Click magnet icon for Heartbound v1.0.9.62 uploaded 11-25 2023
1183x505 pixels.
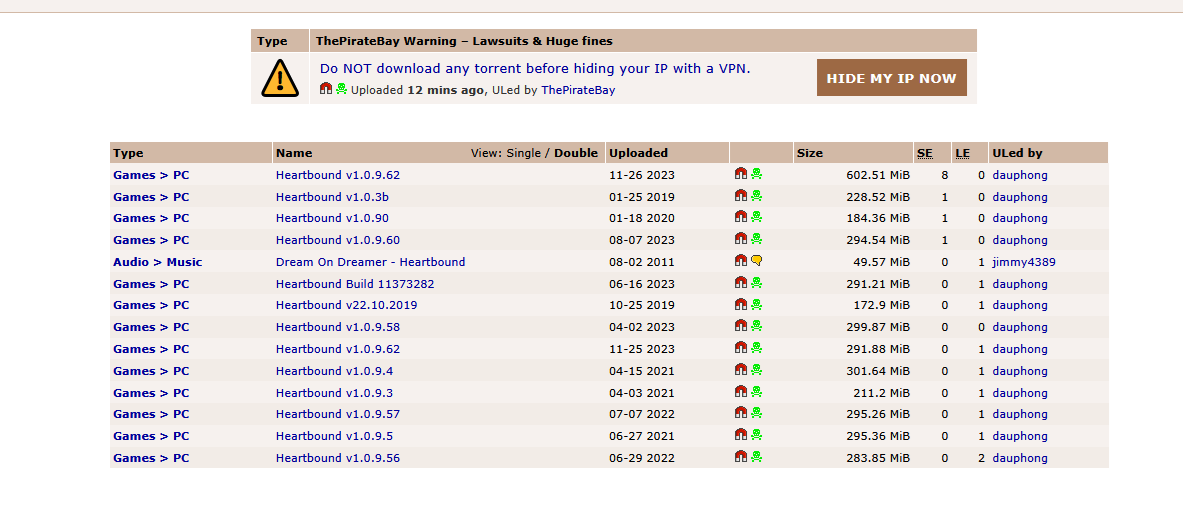741,347
